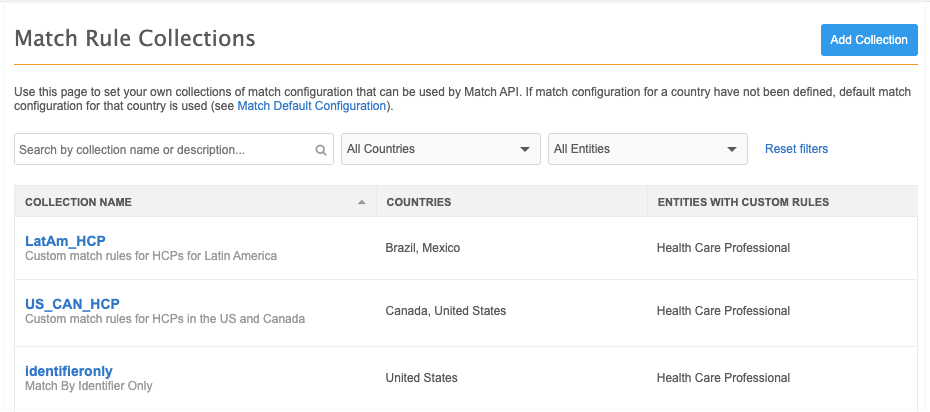This screenshot has height=412, width=930.
Task: Click the United States cell for identifieronly
Action: [421, 378]
